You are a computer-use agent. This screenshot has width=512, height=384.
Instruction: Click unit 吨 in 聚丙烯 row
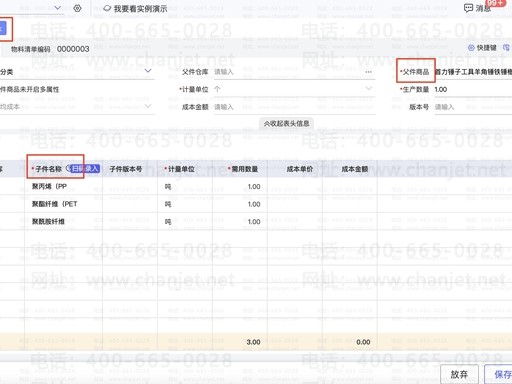click(x=168, y=187)
